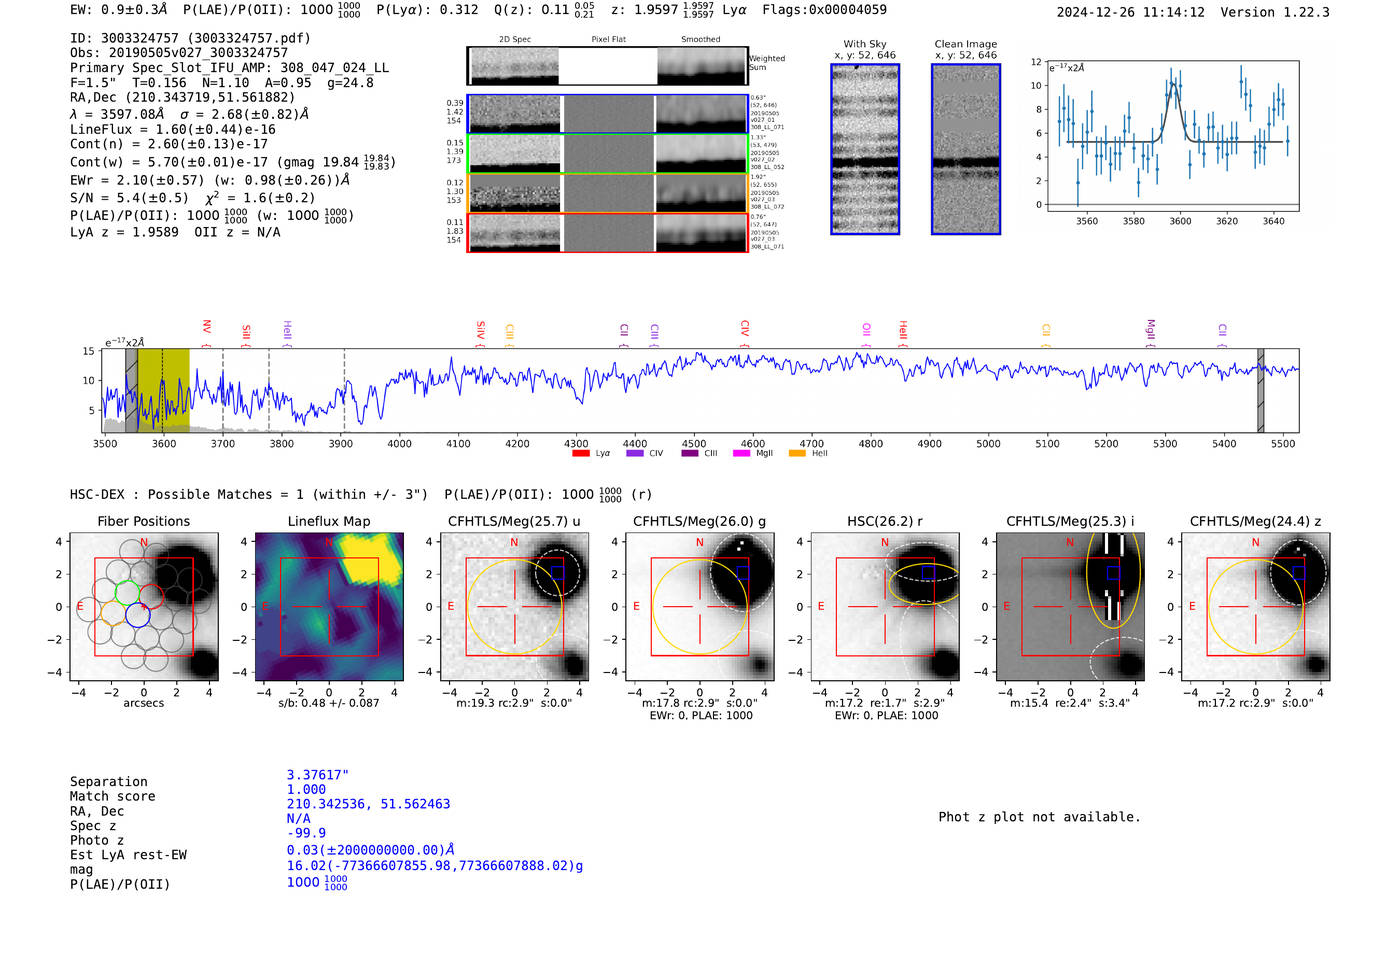Click the Flags:0x00004059 header text
This screenshot has height=953, width=1400.
pyautogui.click(x=824, y=10)
